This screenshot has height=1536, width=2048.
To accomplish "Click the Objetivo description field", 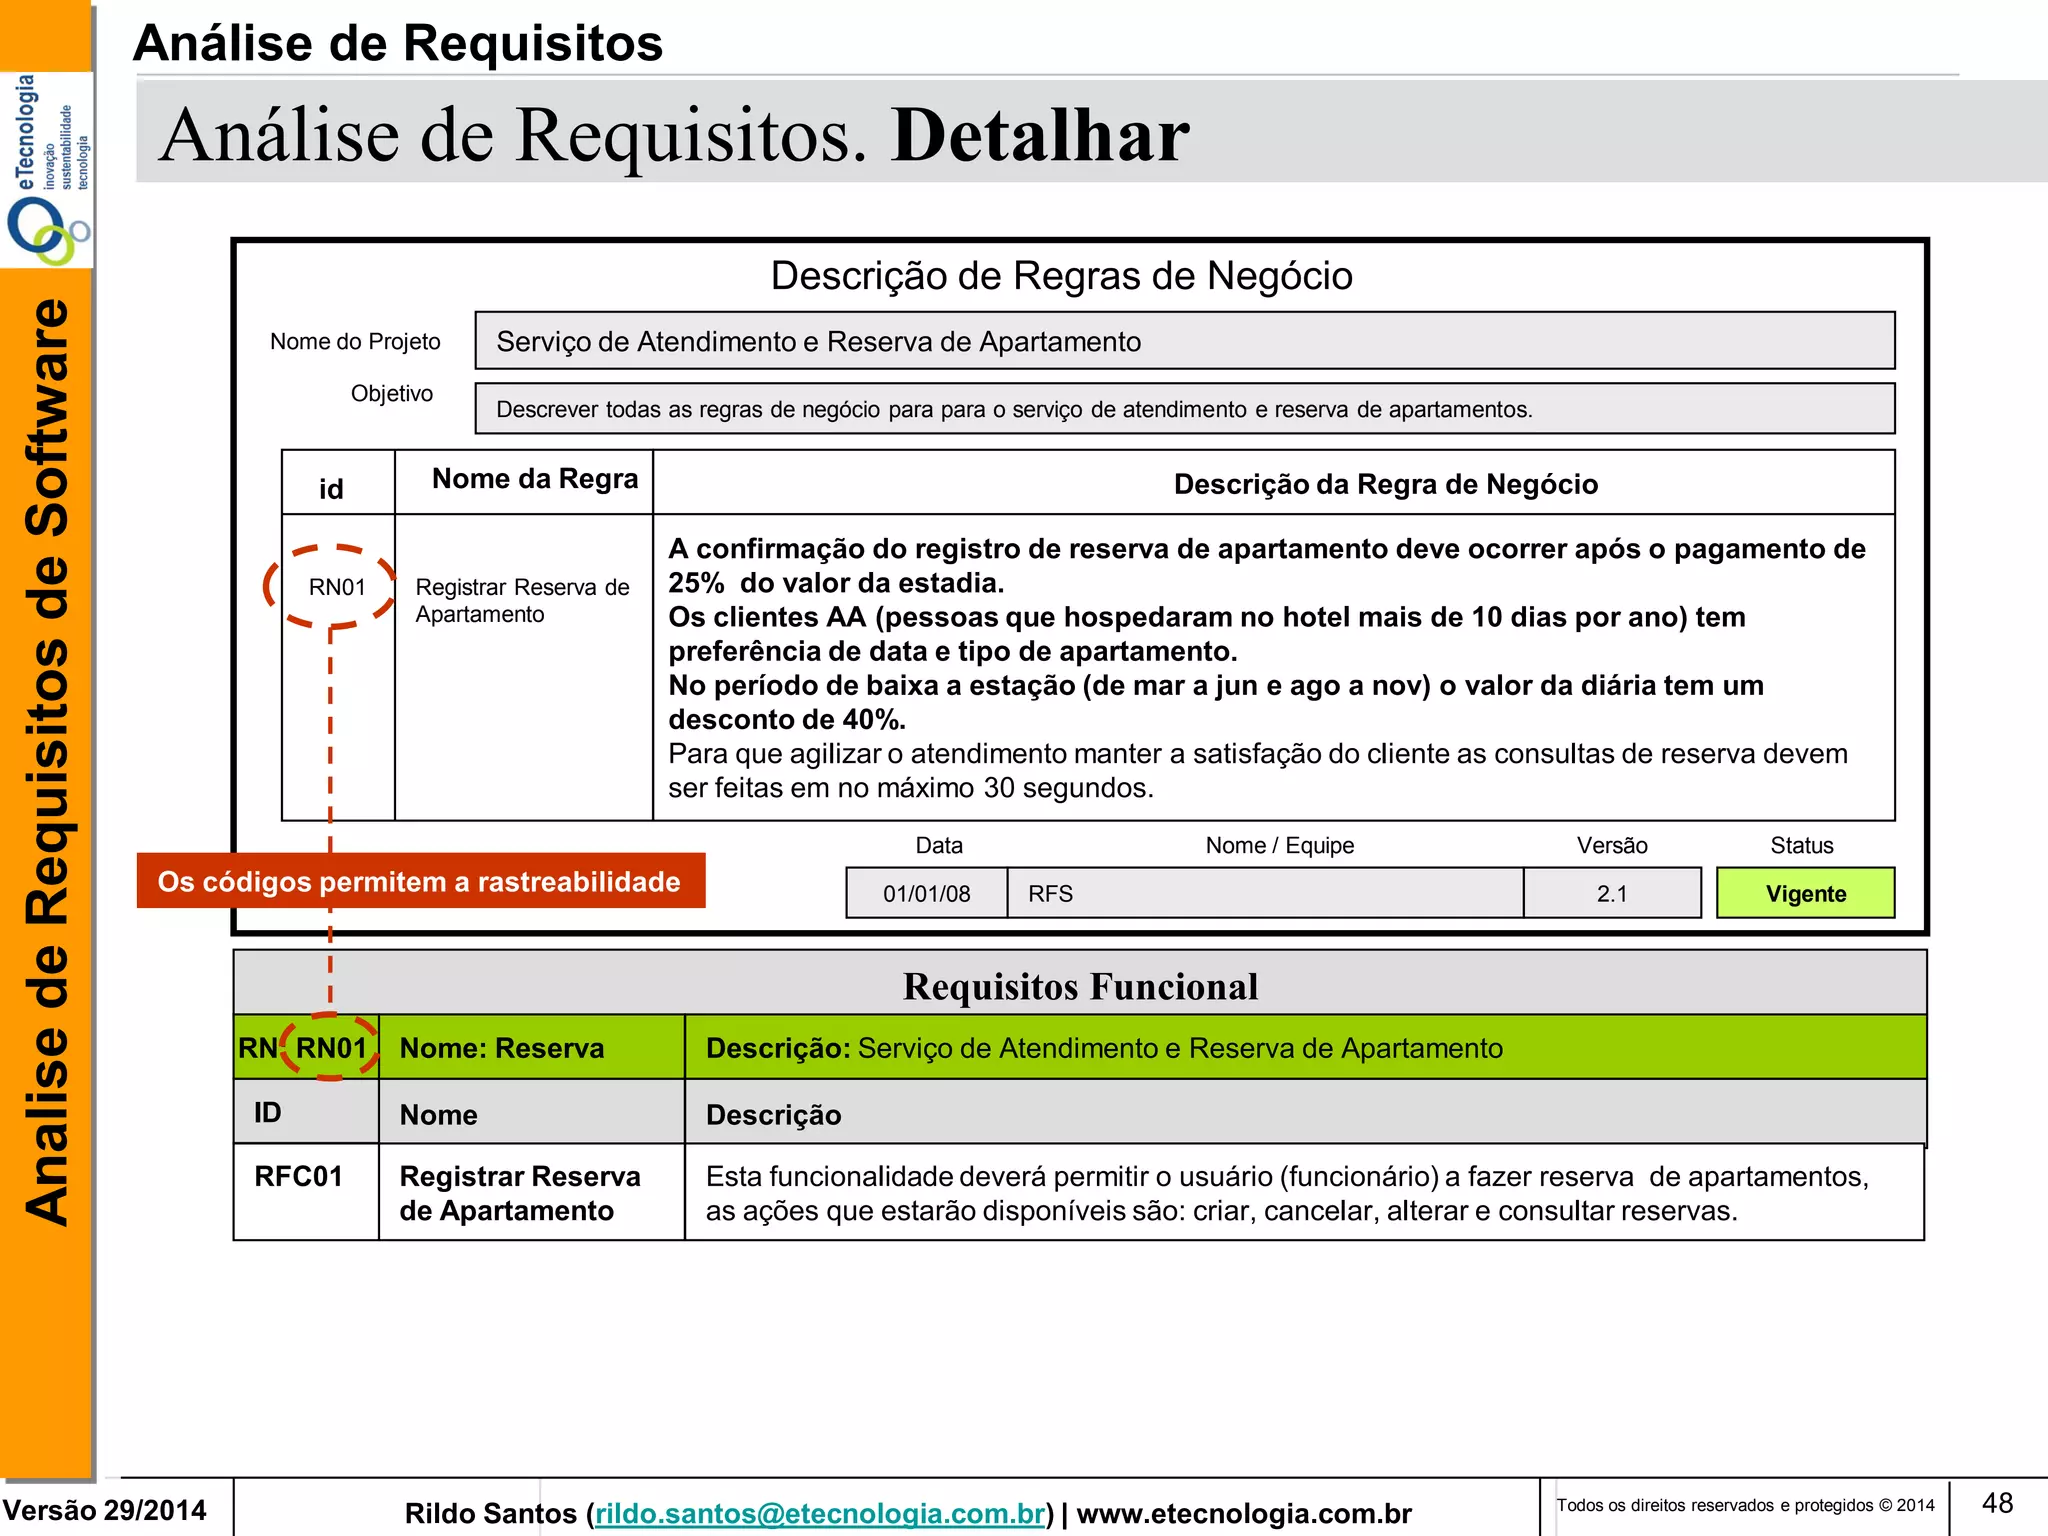I will coord(1184,409).
